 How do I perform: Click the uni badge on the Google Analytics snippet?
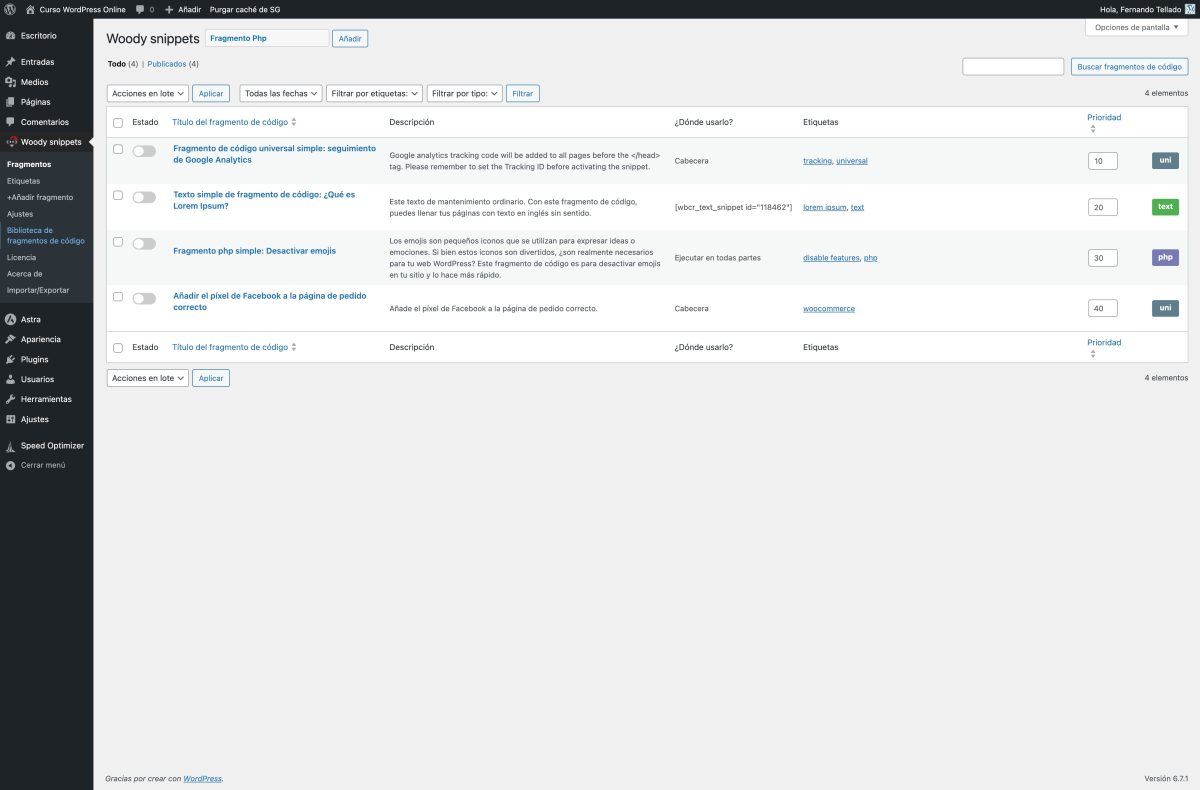coord(1164,160)
